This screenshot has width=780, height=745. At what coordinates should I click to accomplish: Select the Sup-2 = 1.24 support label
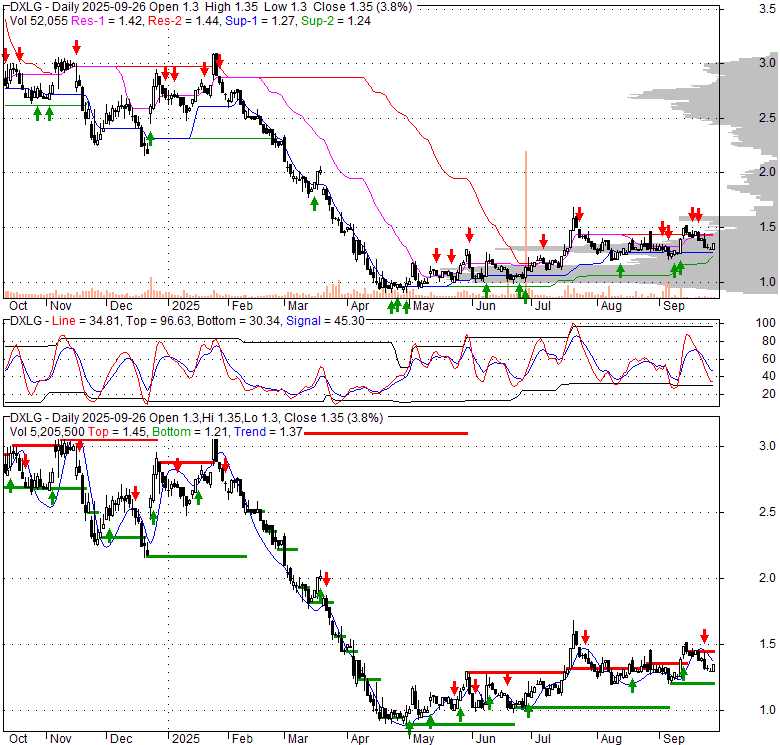pyautogui.click(x=336, y=21)
